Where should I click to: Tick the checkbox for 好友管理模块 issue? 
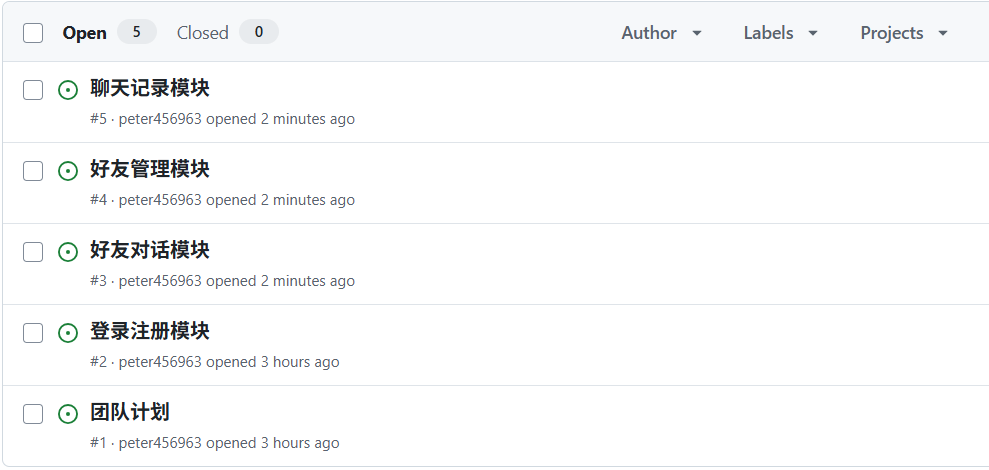(33, 171)
